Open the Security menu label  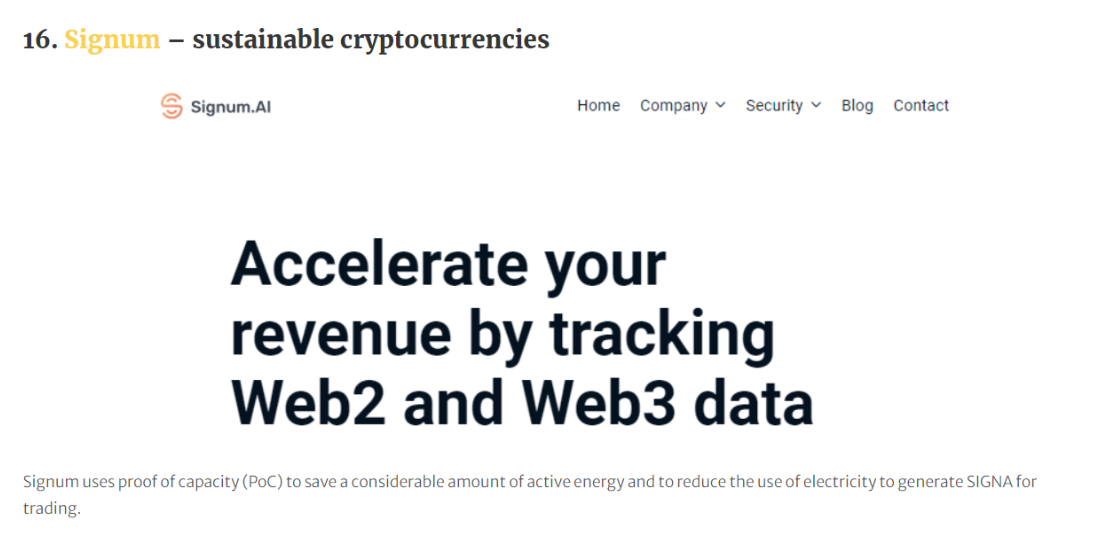click(774, 106)
